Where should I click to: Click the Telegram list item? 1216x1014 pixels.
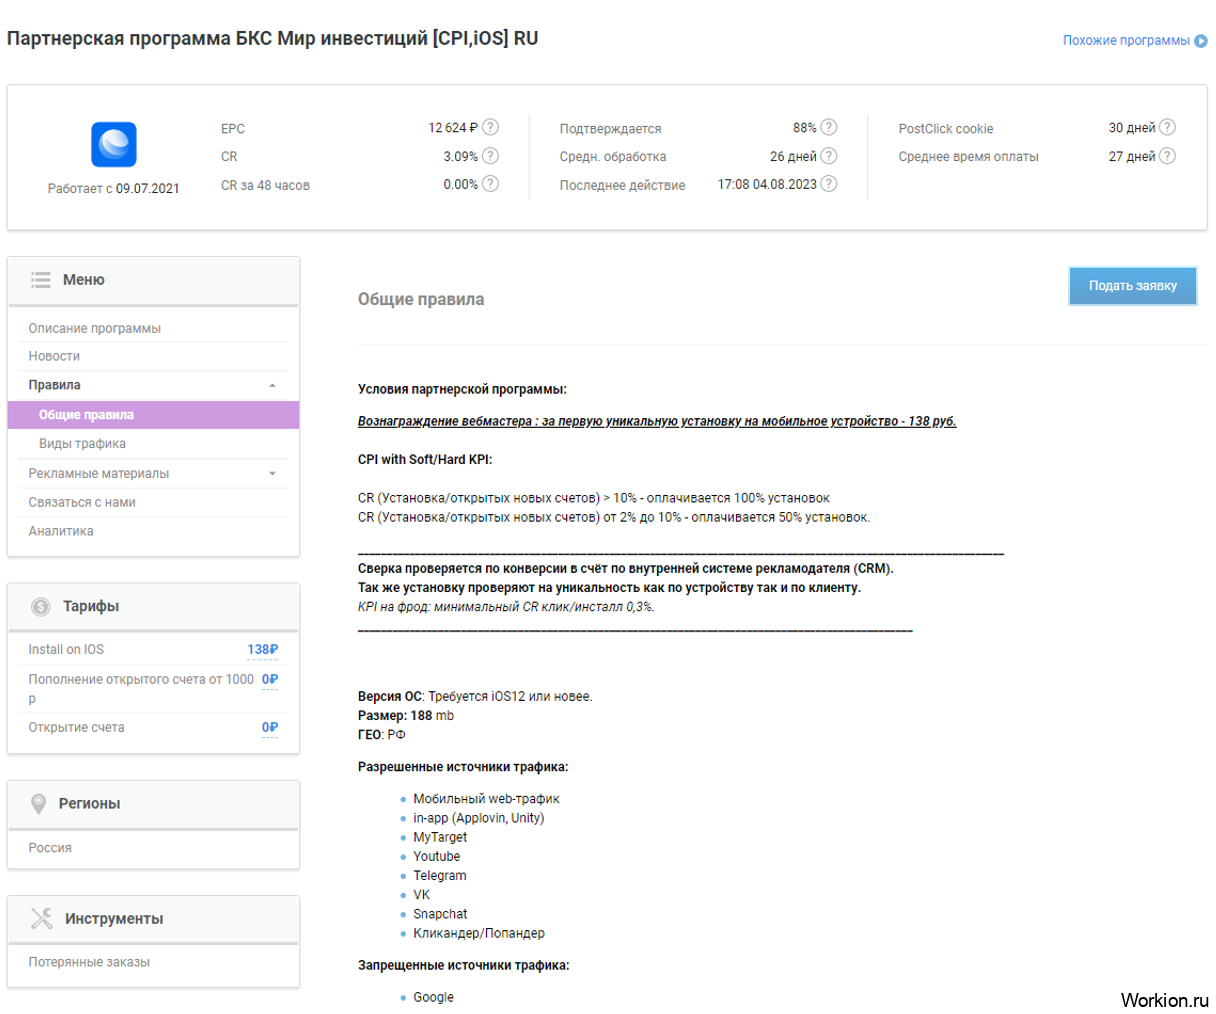tap(440, 875)
